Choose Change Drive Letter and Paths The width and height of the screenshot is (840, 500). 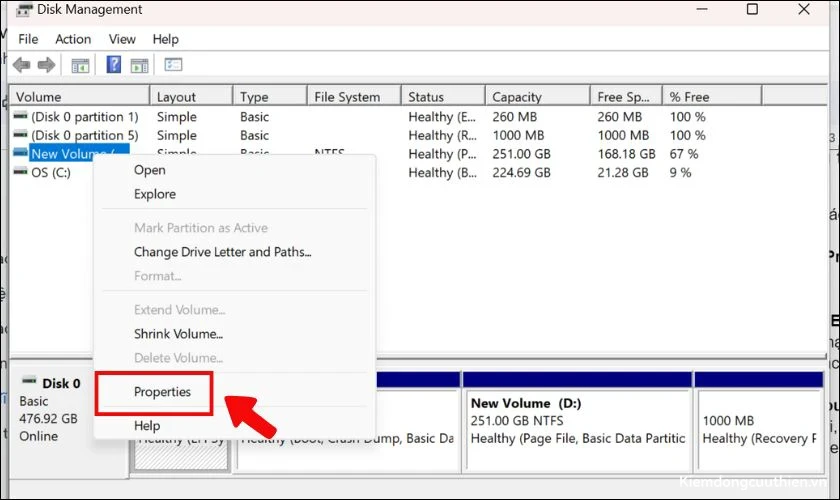coord(222,252)
